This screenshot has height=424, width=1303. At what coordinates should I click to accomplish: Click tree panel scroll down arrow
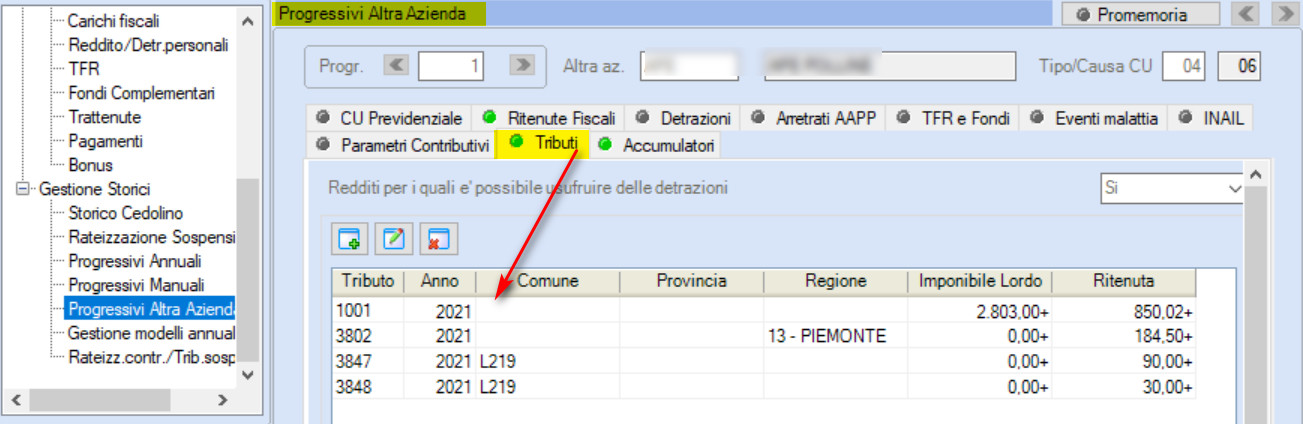(x=248, y=375)
